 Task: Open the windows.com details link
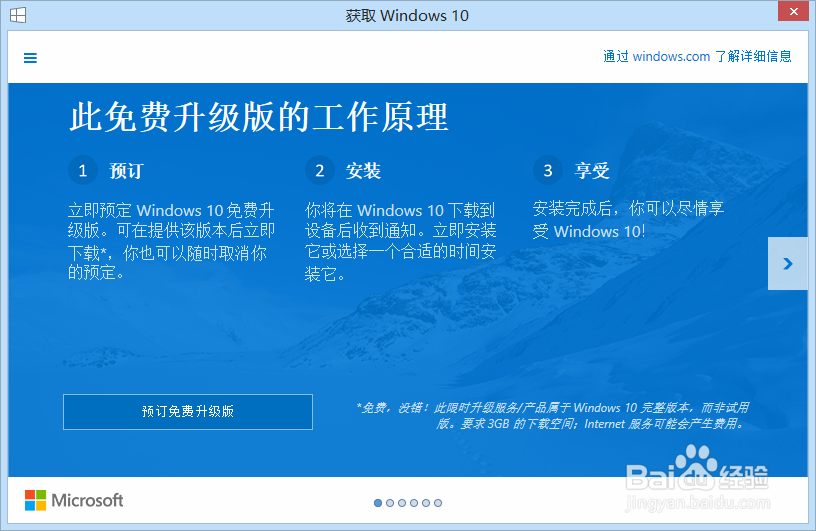click(x=697, y=56)
